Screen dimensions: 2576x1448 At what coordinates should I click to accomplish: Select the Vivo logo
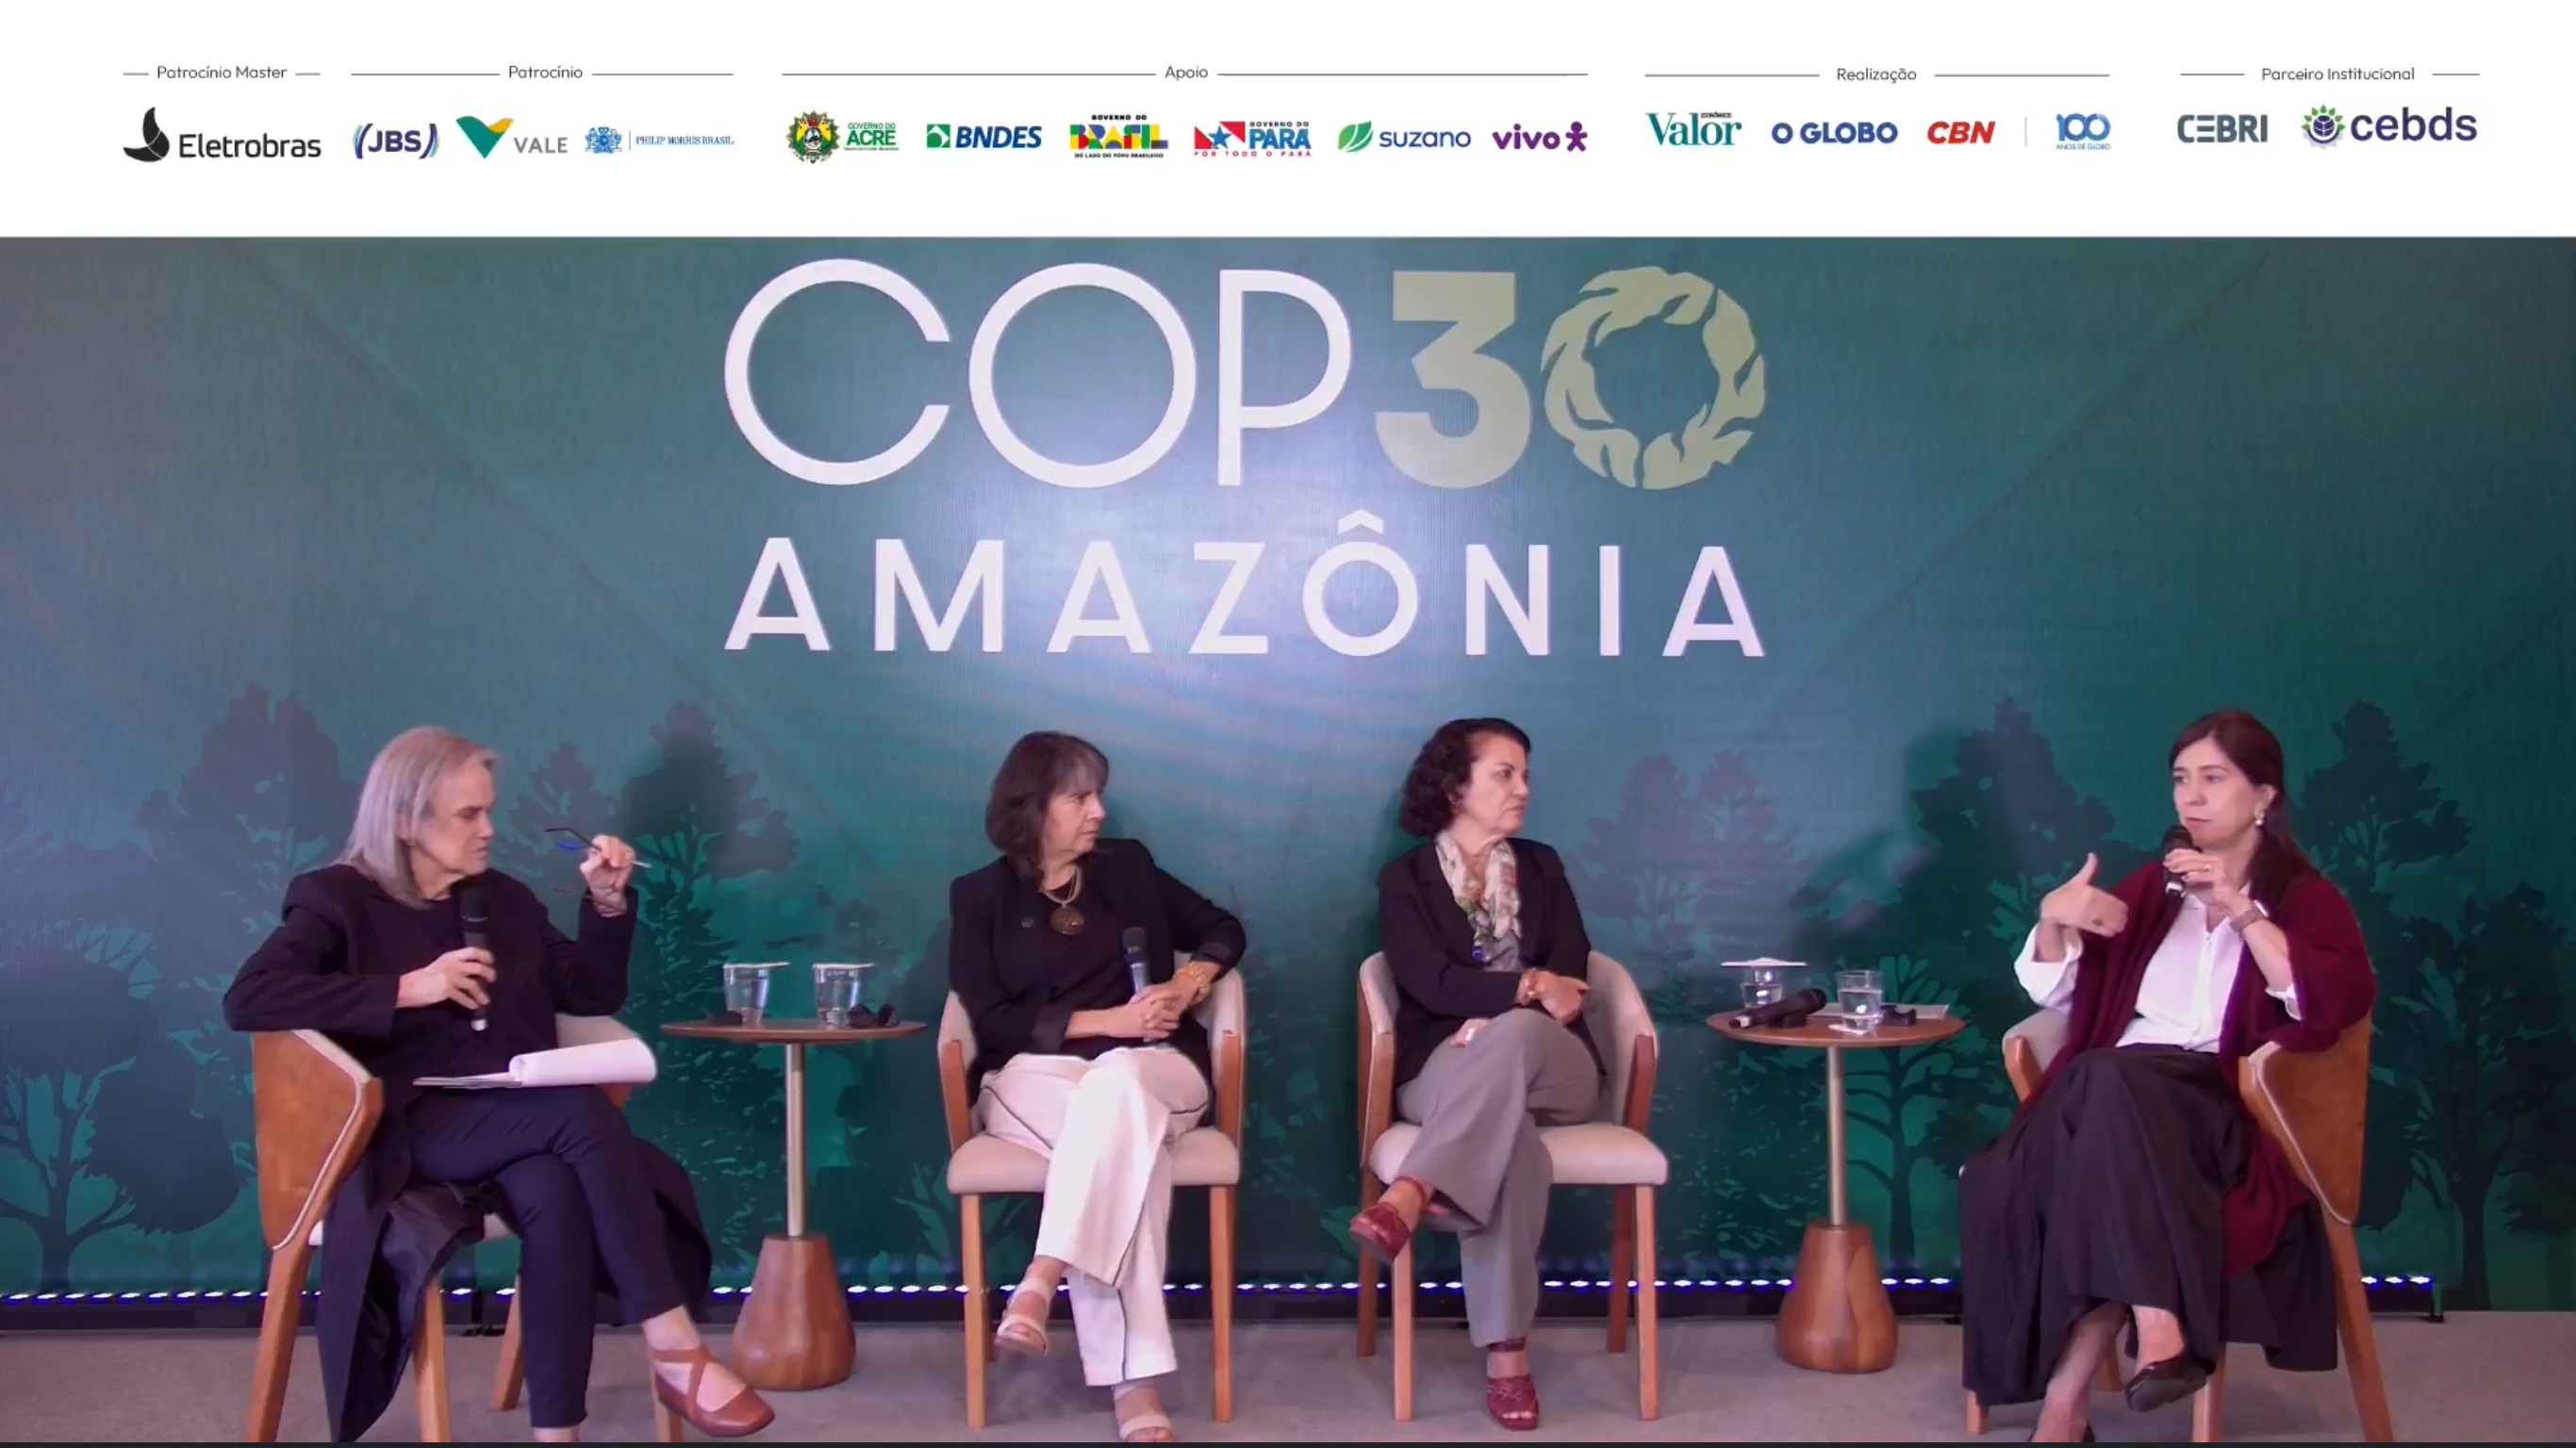[x=1539, y=137]
